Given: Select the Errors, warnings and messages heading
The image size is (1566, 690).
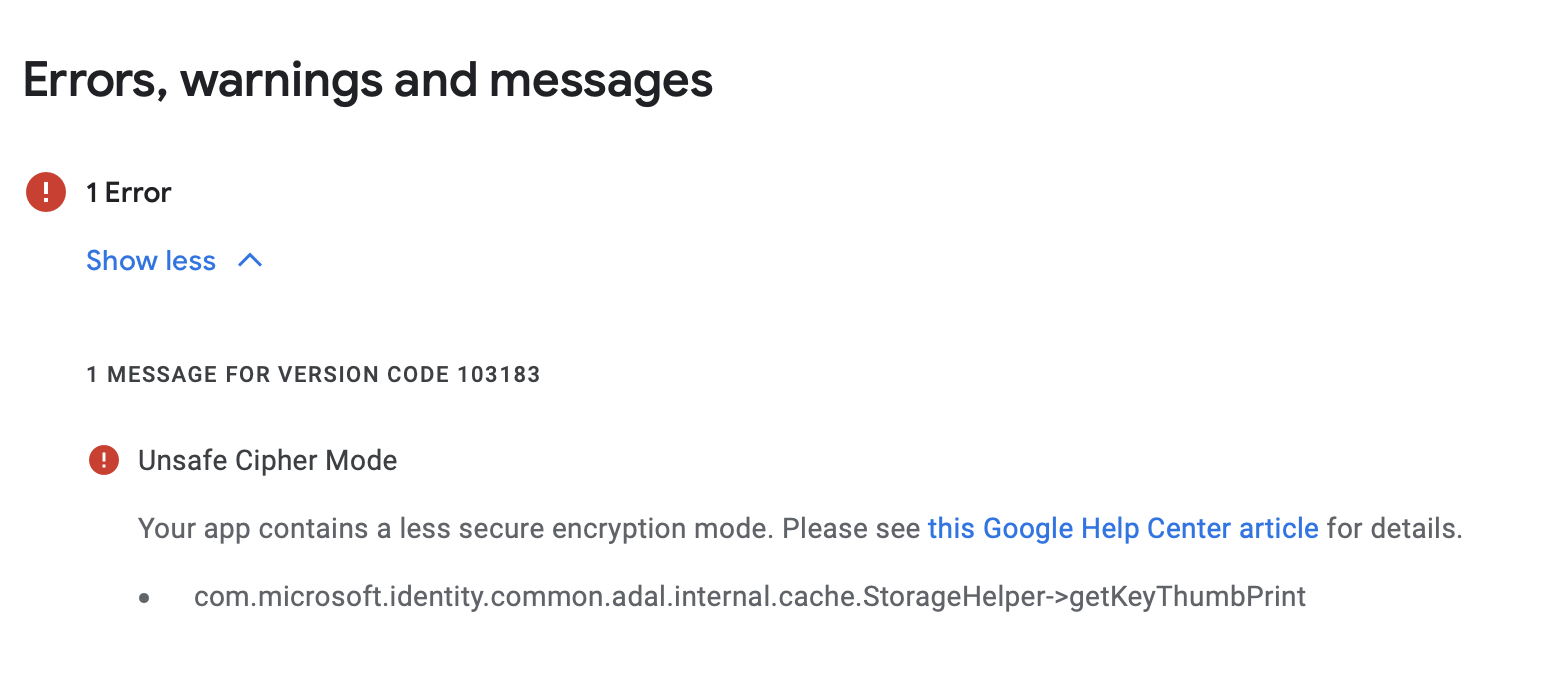Looking at the screenshot, I should (367, 80).
